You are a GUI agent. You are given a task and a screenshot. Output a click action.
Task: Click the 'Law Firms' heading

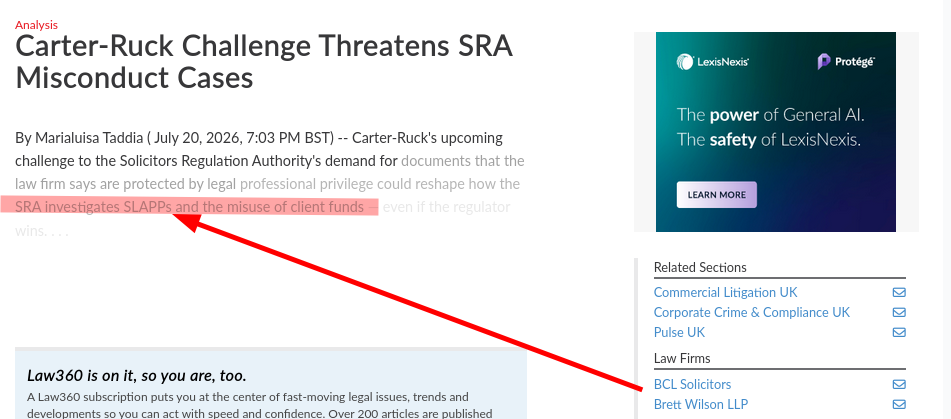[x=682, y=358]
